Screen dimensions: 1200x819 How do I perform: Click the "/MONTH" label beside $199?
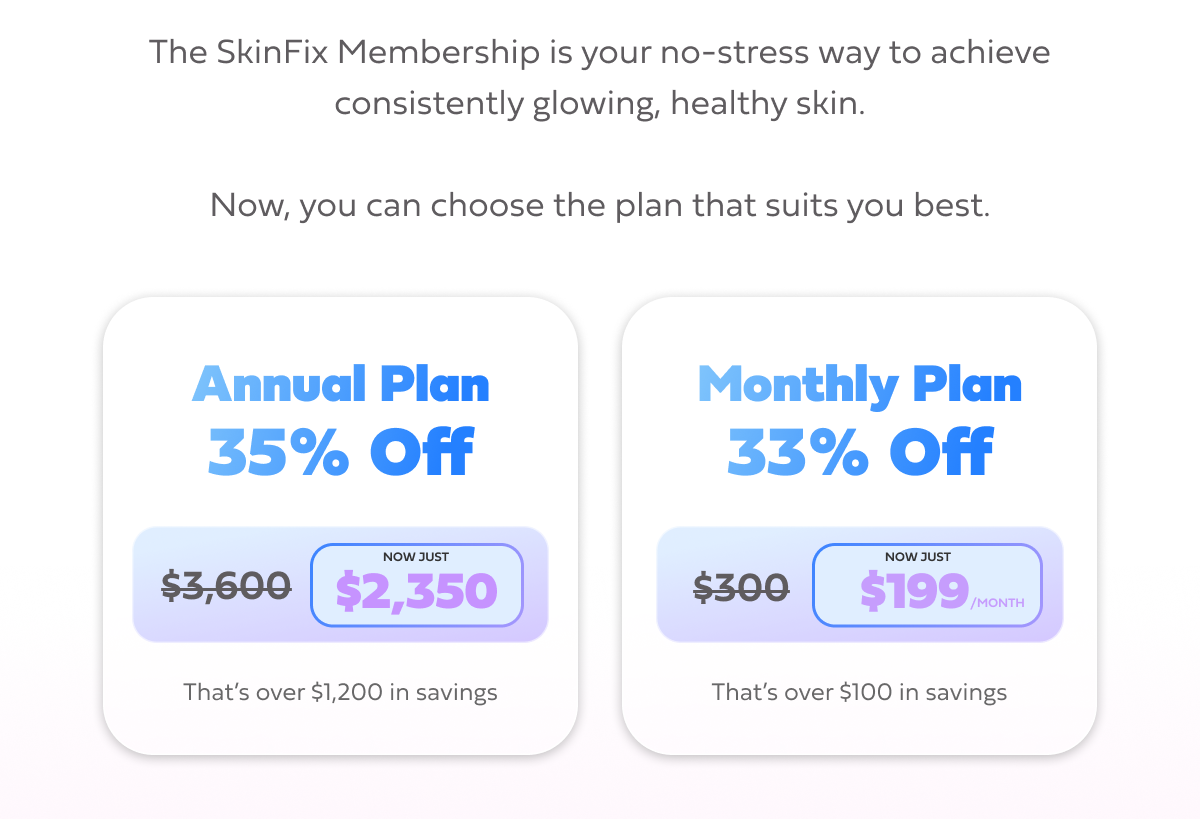click(997, 603)
